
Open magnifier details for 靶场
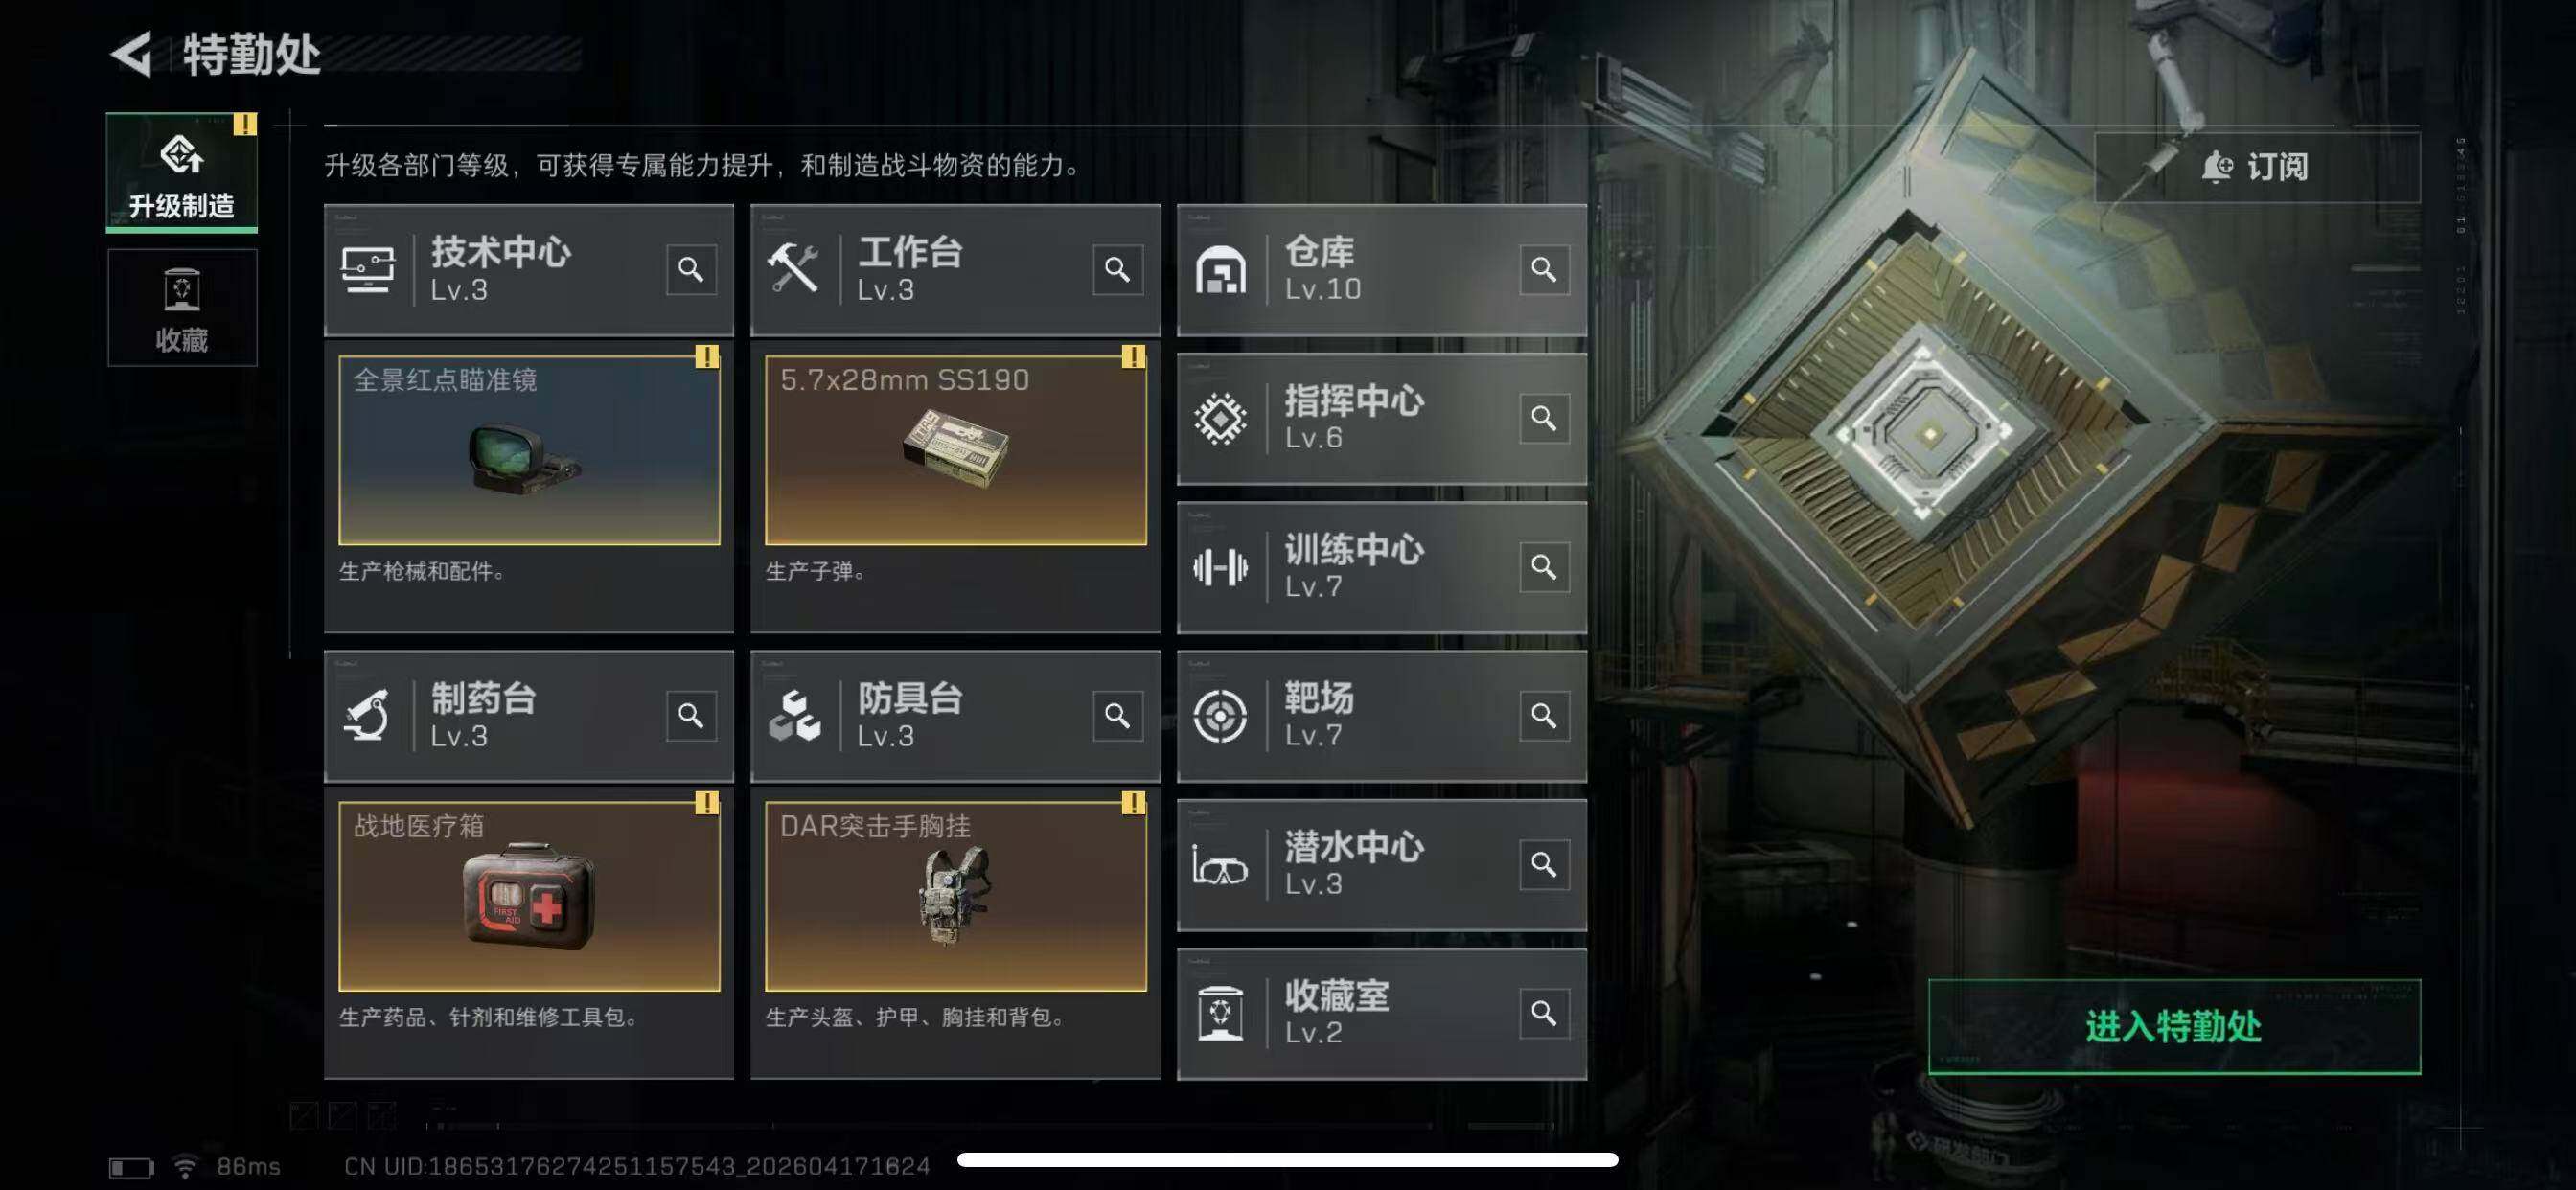(x=1544, y=716)
